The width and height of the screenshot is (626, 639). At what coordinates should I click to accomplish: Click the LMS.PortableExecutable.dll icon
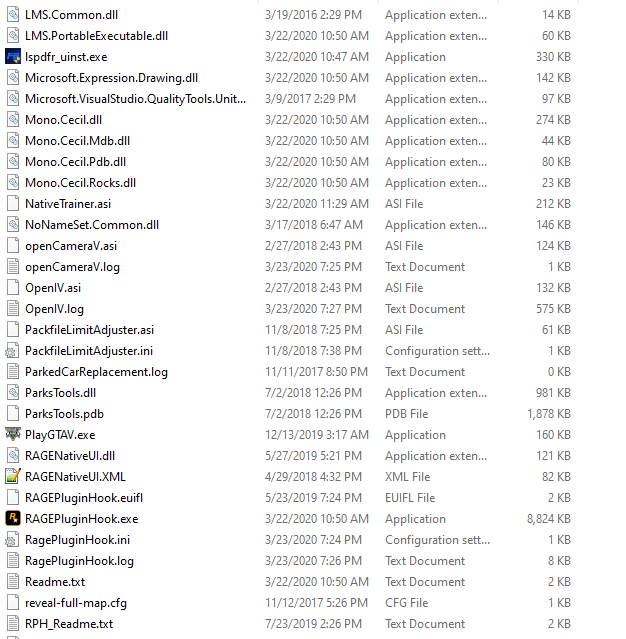13,36
